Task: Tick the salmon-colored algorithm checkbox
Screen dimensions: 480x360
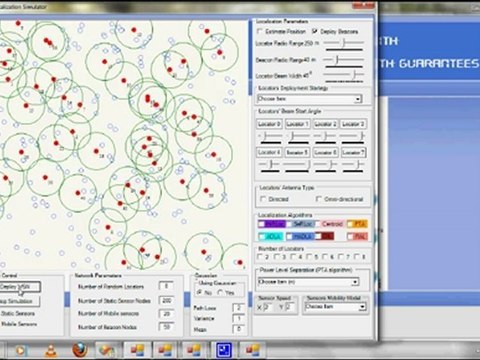Action: (x=350, y=237)
